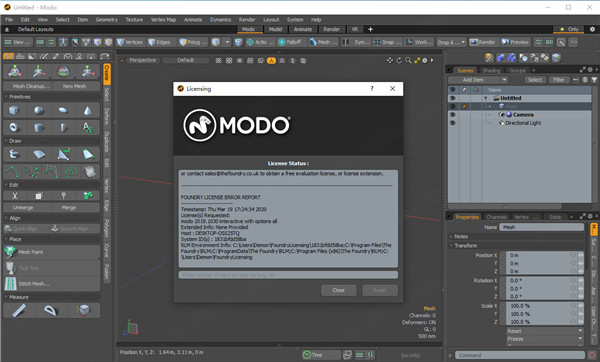This screenshot has height=362, width=600.
Task: Click the scissors cut icon in Edit
Action: click(15, 196)
